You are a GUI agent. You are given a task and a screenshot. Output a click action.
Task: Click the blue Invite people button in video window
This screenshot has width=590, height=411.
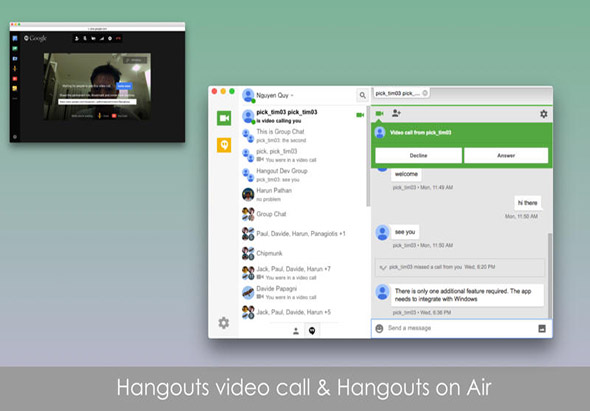coord(124,86)
